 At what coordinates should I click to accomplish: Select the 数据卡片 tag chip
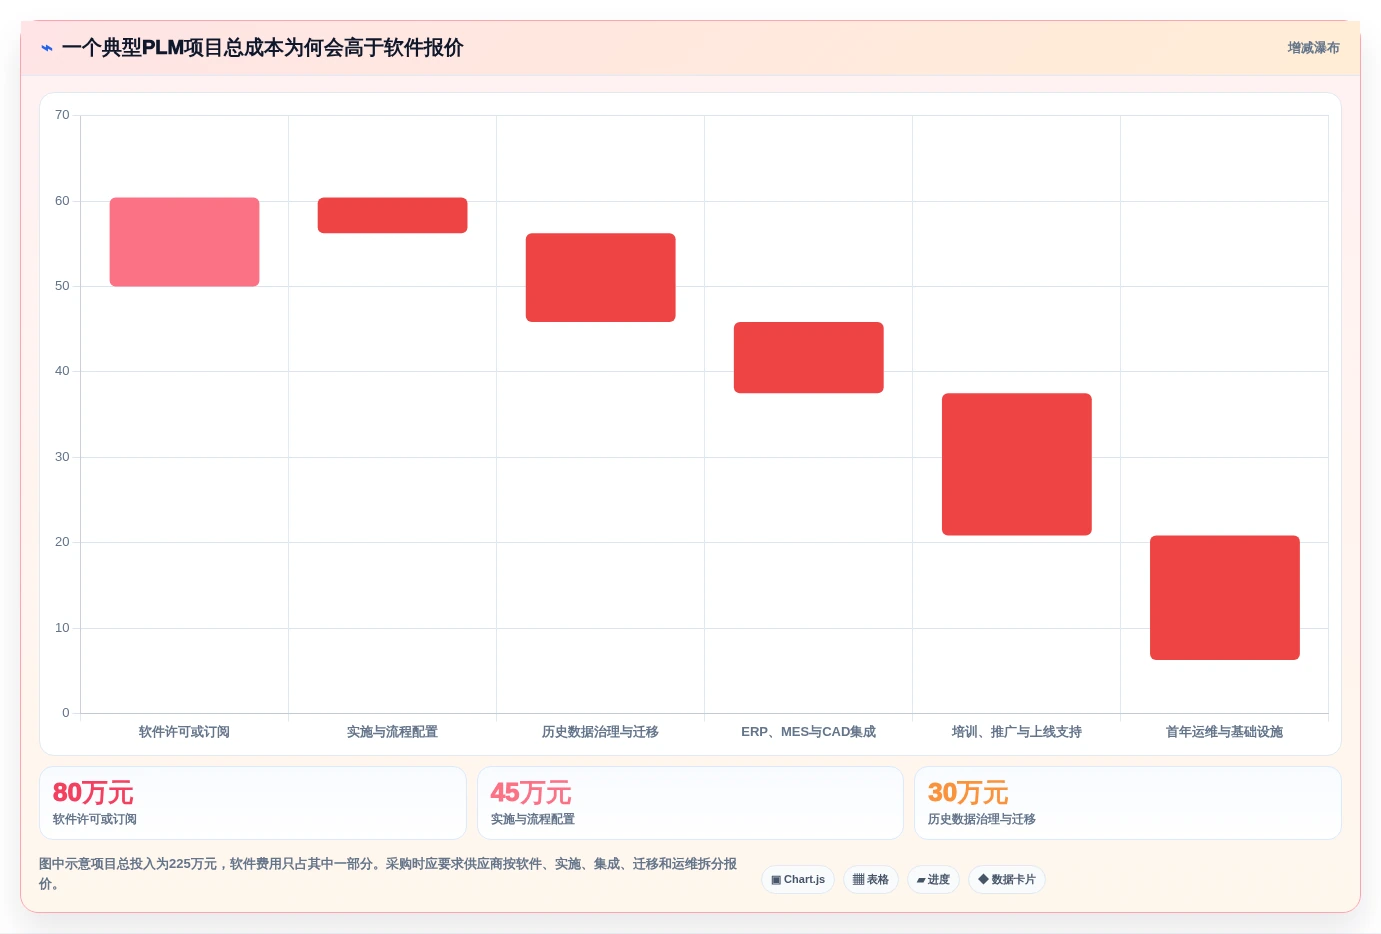coord(1007,880)
